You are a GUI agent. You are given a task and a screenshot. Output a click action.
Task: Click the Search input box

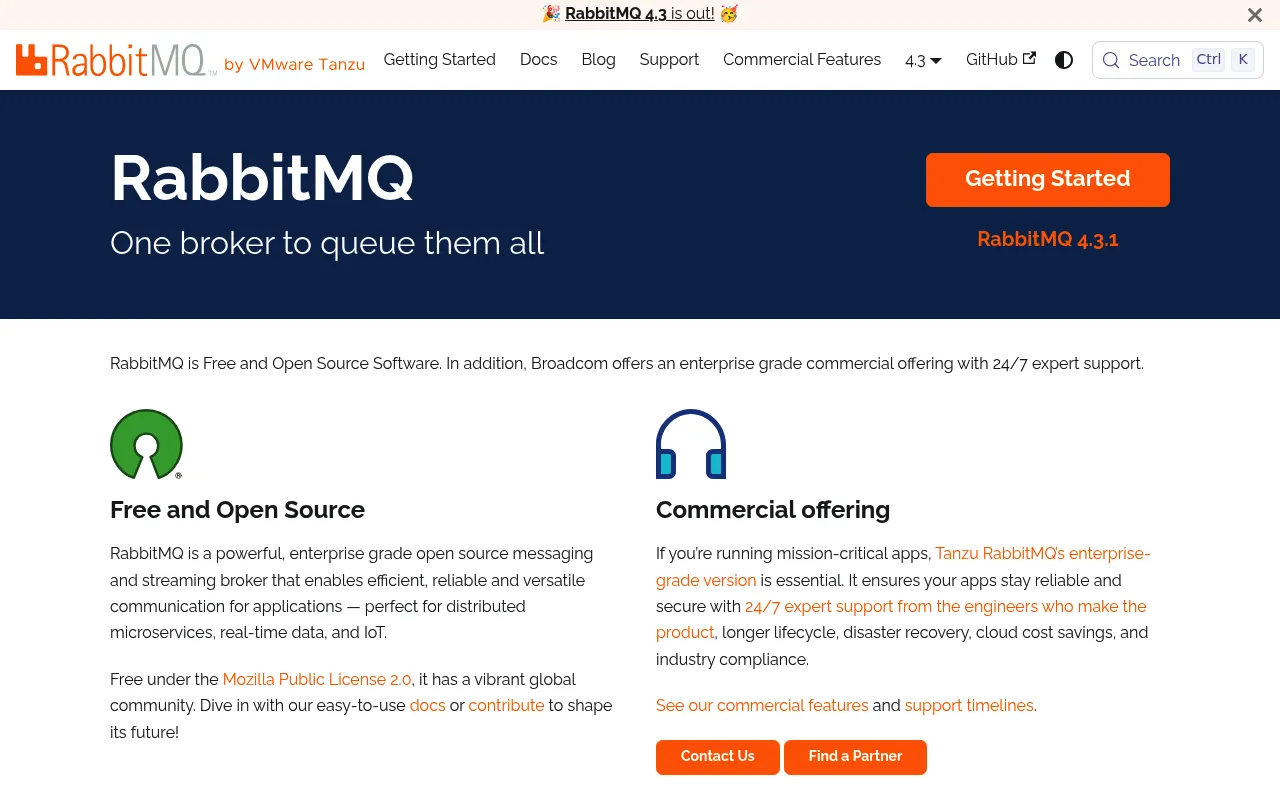(1178, 60)
